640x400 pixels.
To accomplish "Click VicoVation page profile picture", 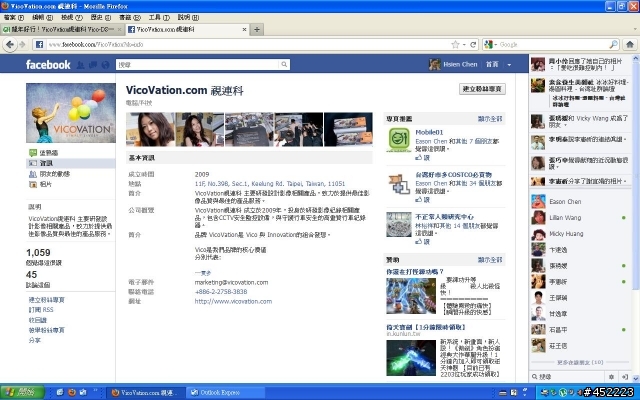I will 71,113.
